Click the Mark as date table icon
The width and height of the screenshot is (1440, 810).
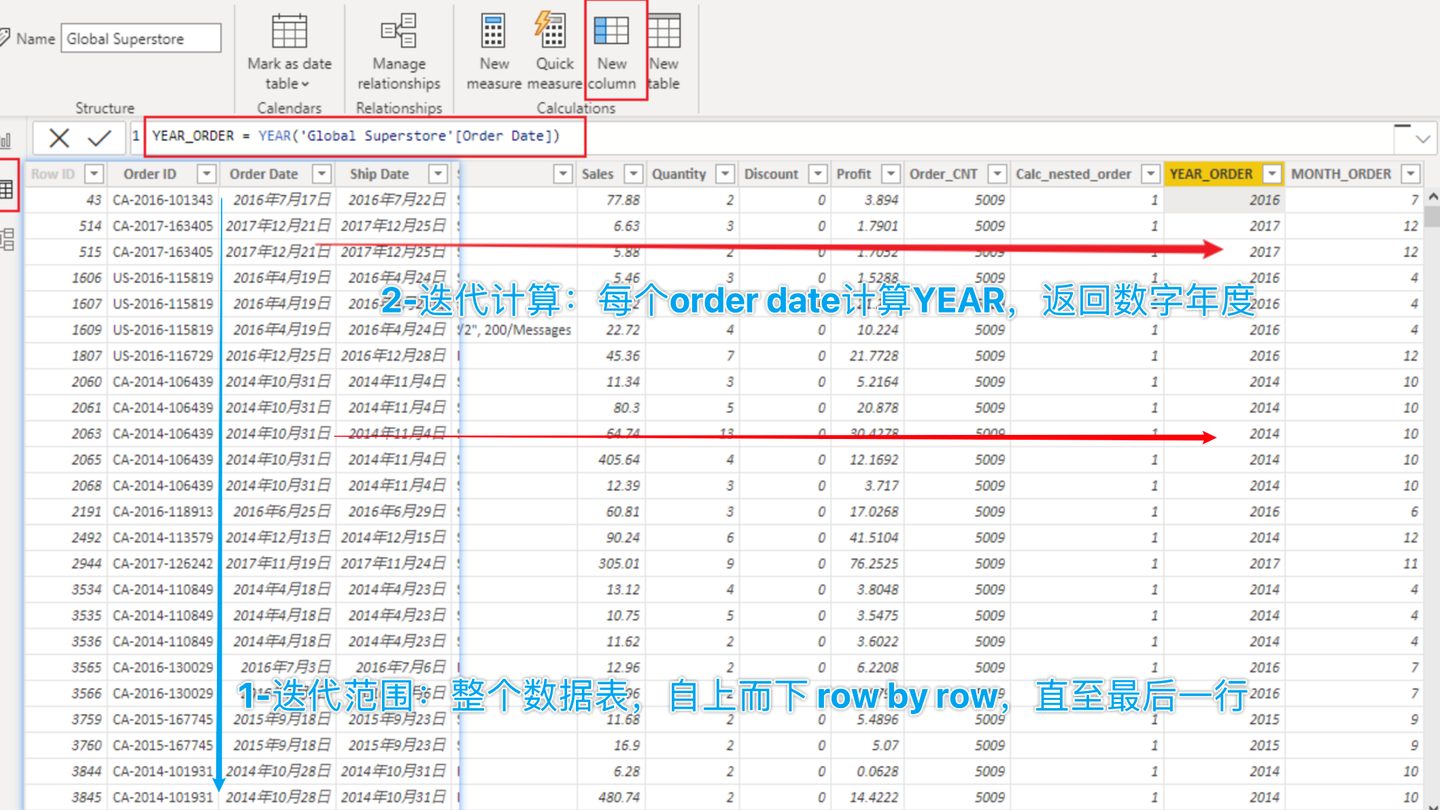click(x=289, y=31)
